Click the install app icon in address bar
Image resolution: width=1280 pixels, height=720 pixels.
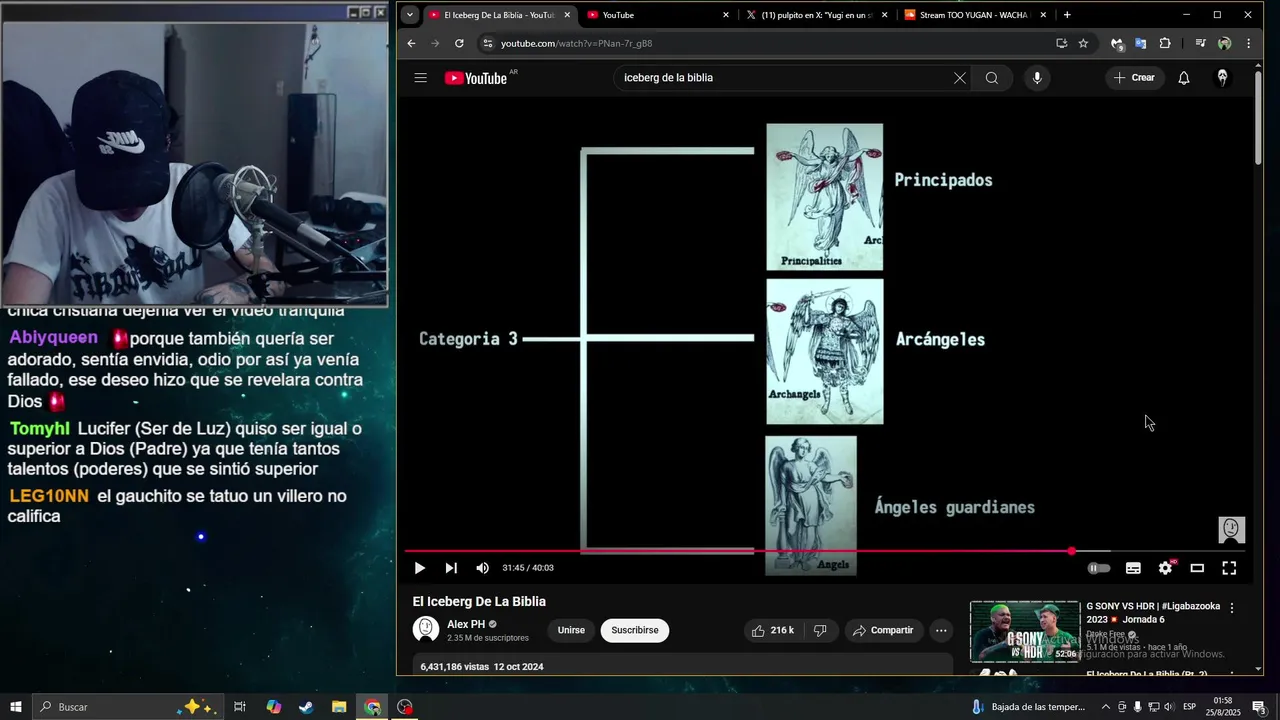(1061, 43)
